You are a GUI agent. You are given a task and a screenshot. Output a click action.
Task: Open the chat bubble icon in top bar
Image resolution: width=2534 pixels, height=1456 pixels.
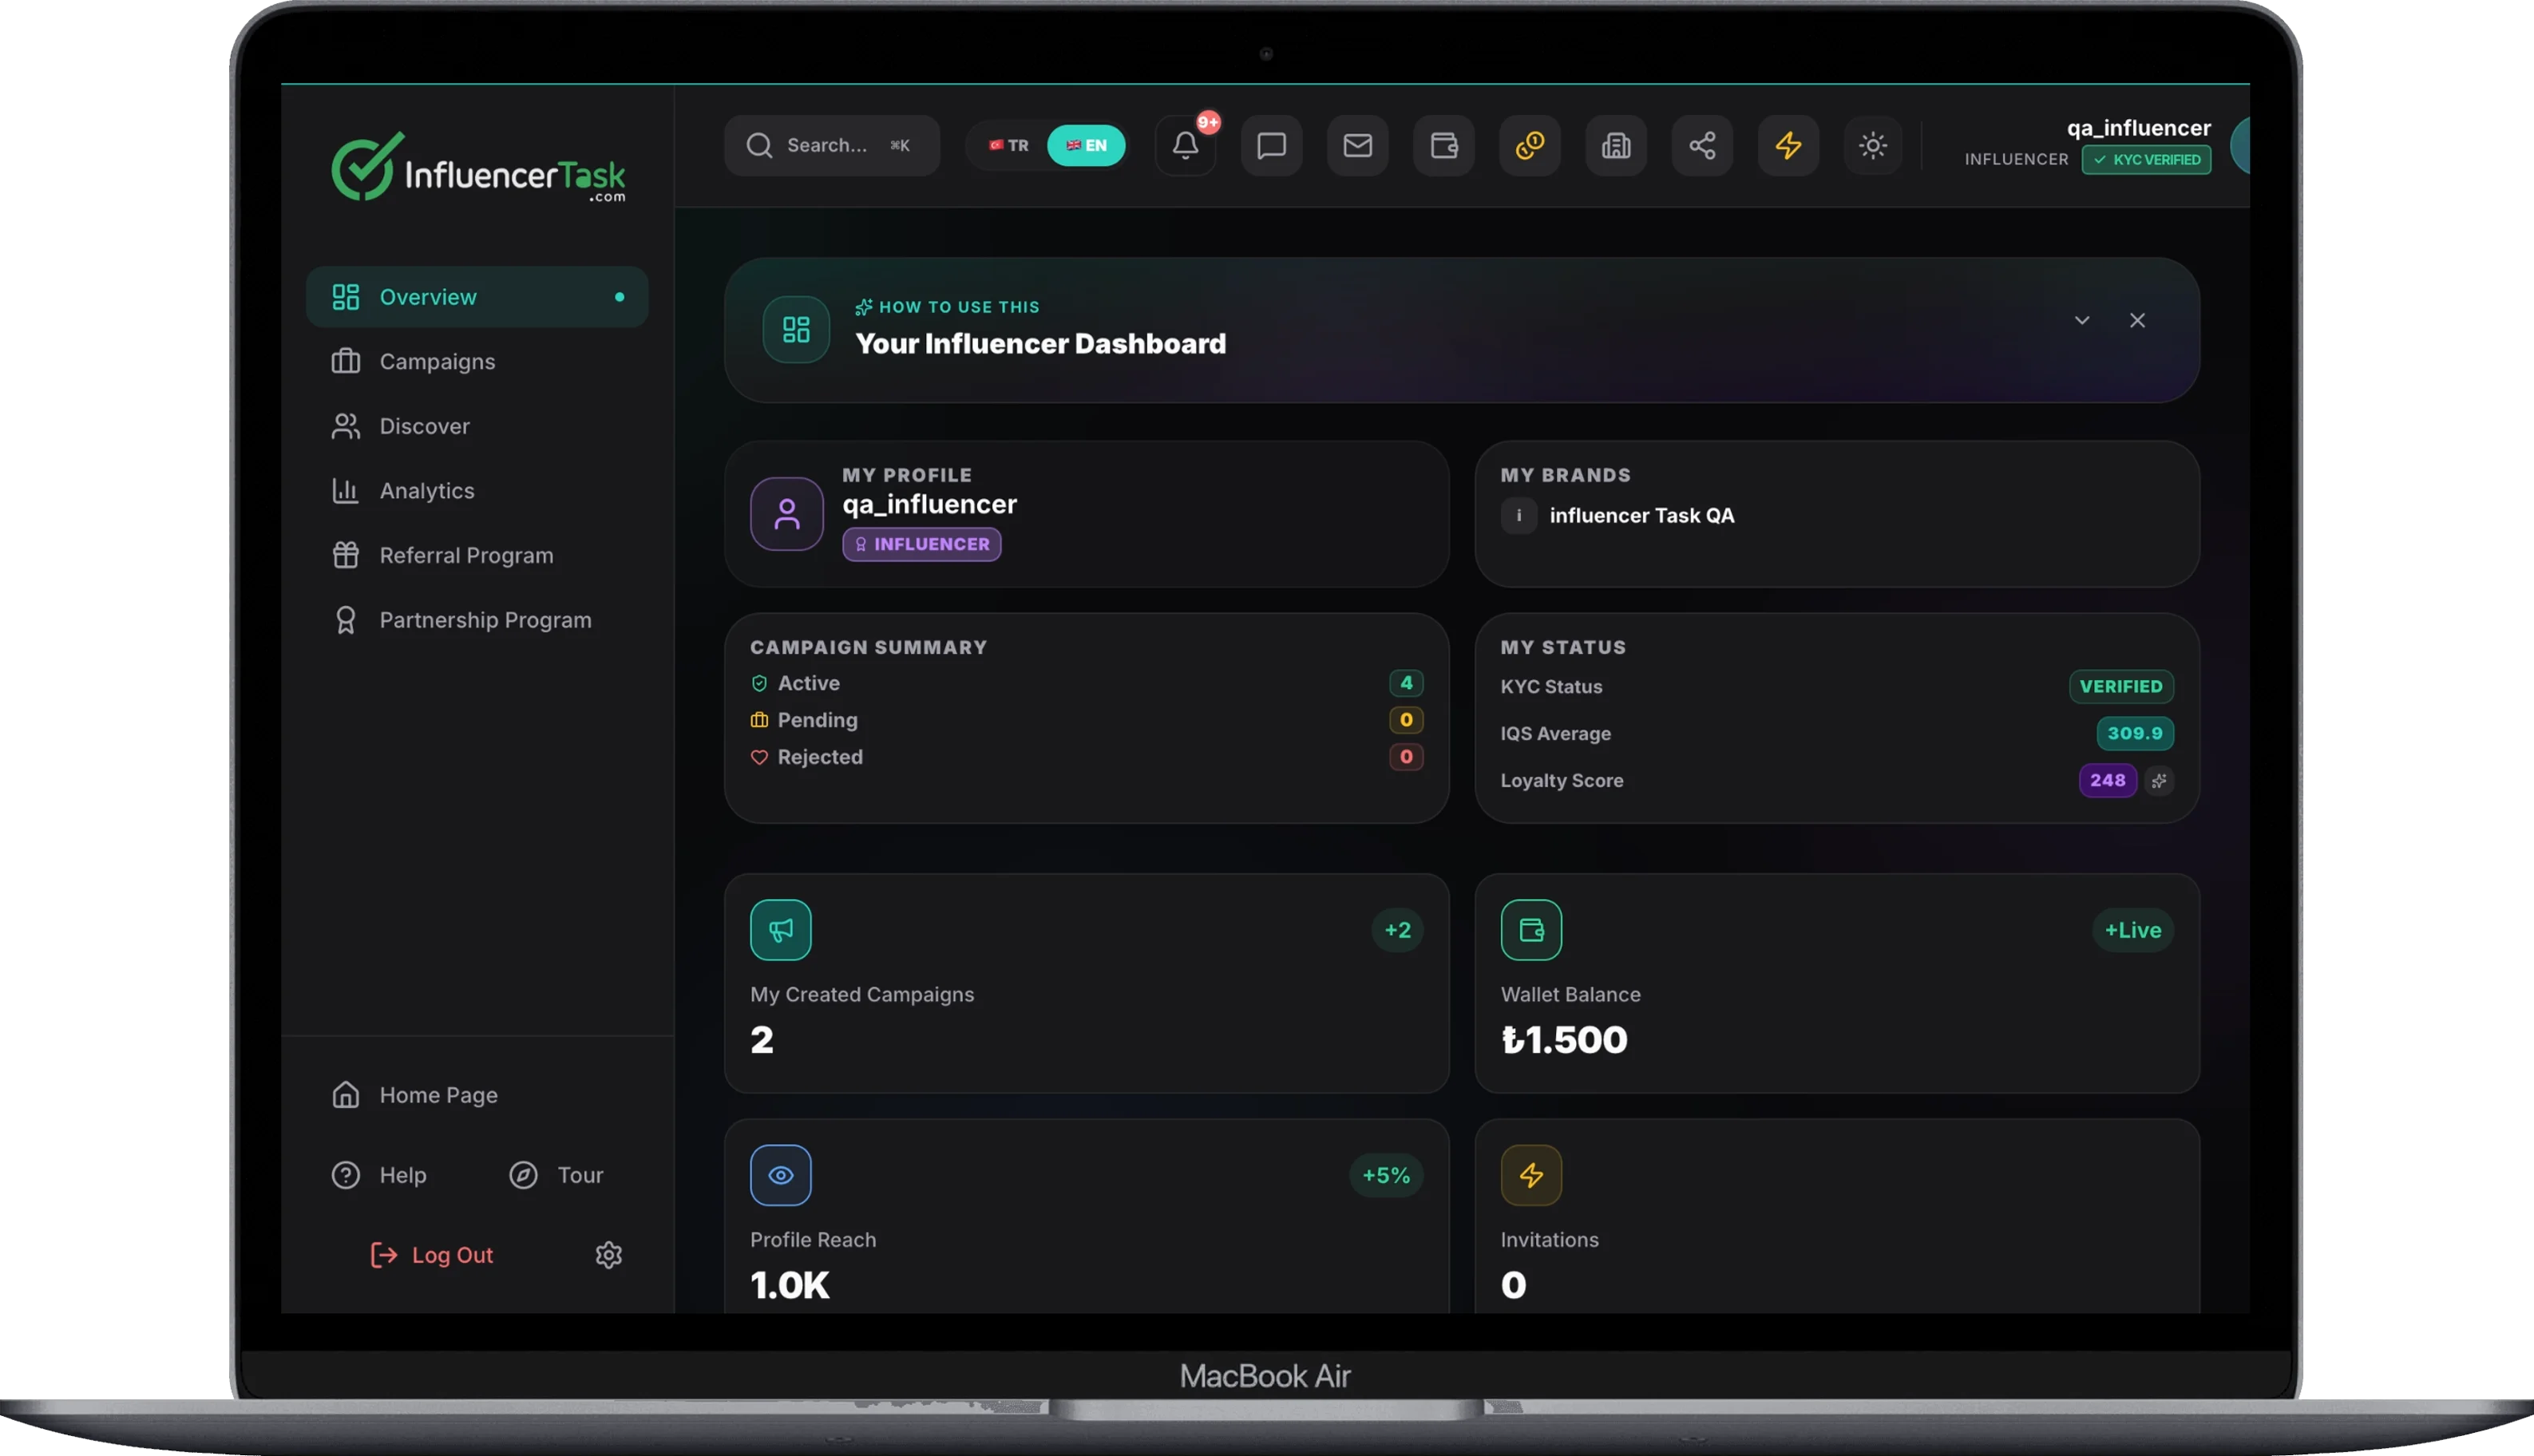[x=1271, y=146]
